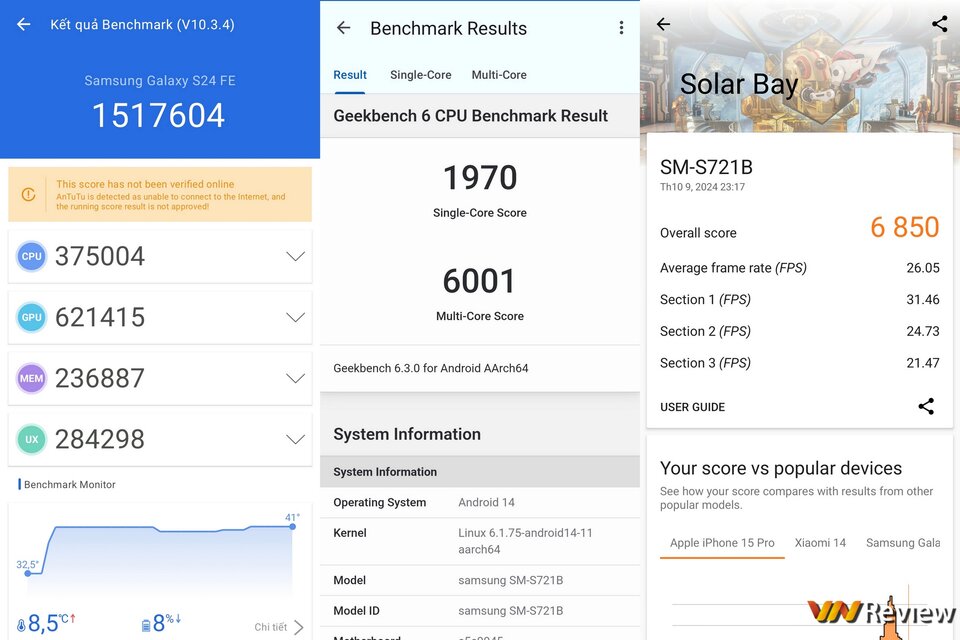Screen dimensions: 960x640
Task: Tap Average frame rate 26.05 row
Action: 800,268
